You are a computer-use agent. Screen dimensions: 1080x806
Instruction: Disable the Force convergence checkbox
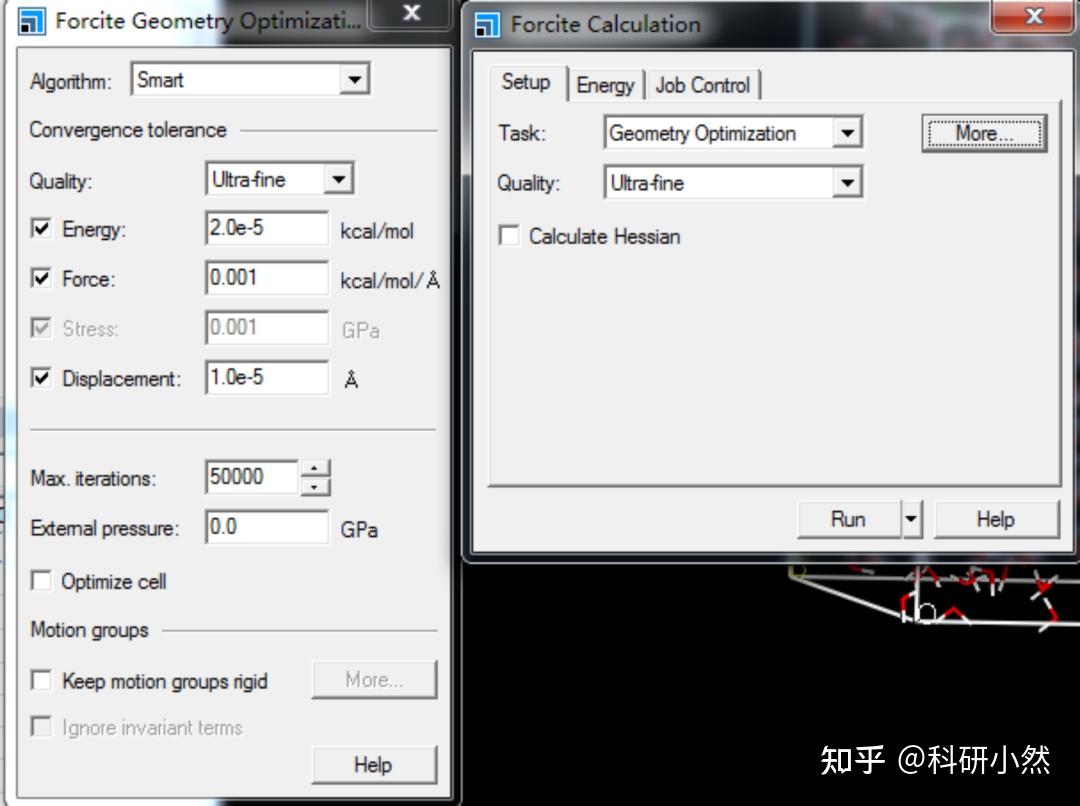pyautogui.click(x=41, y=279)
